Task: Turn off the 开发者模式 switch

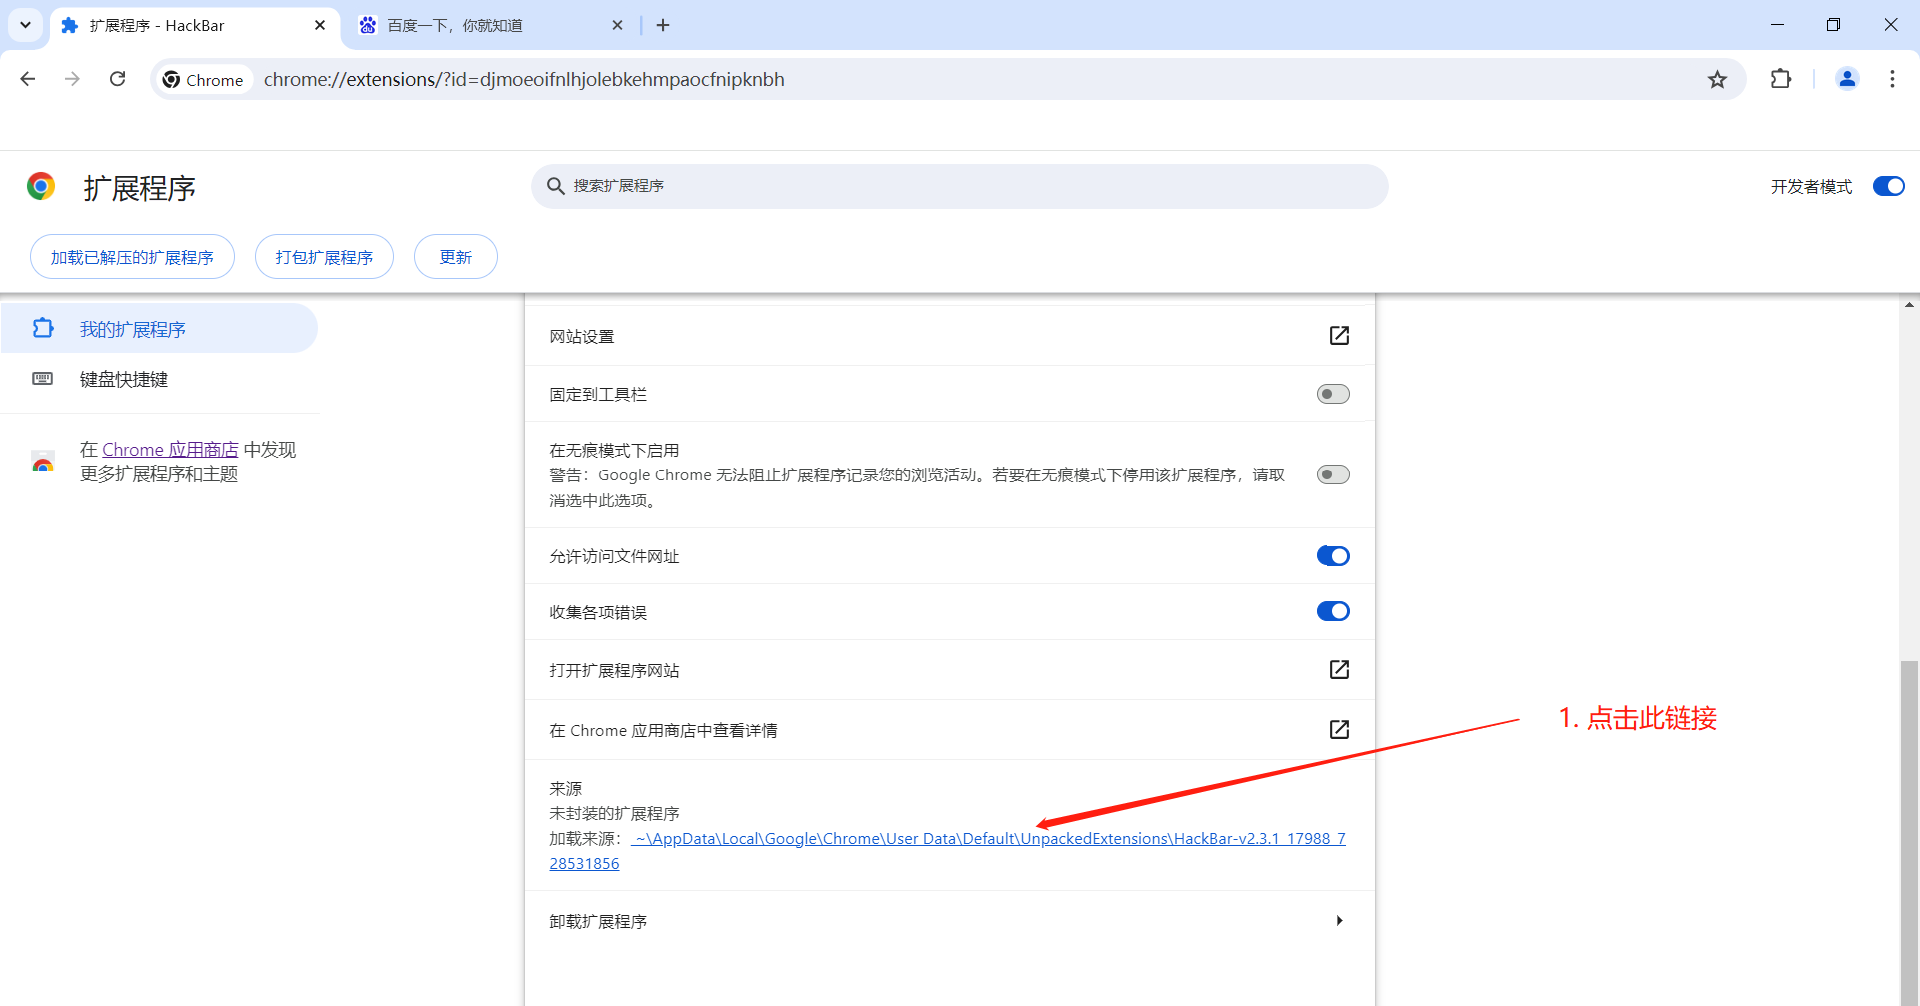Action: click(x=1888, y=186)
